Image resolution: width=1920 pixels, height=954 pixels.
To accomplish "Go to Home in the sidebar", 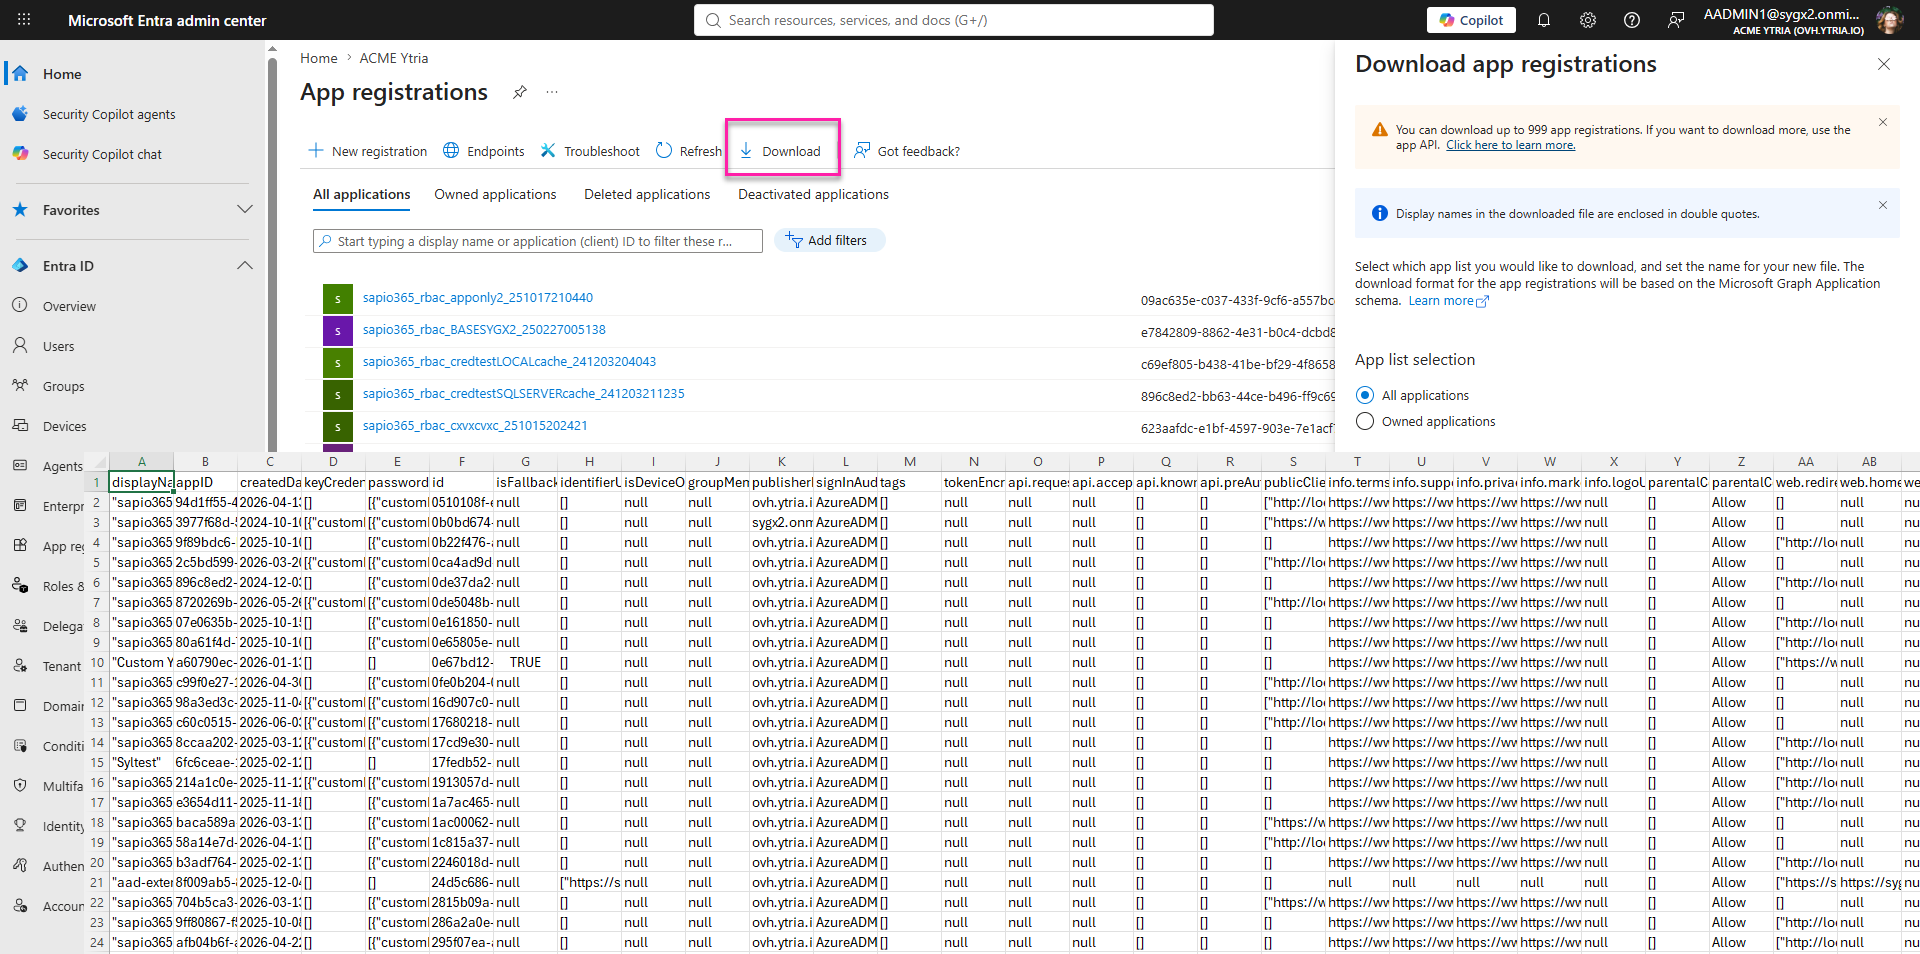I will 62,74.
